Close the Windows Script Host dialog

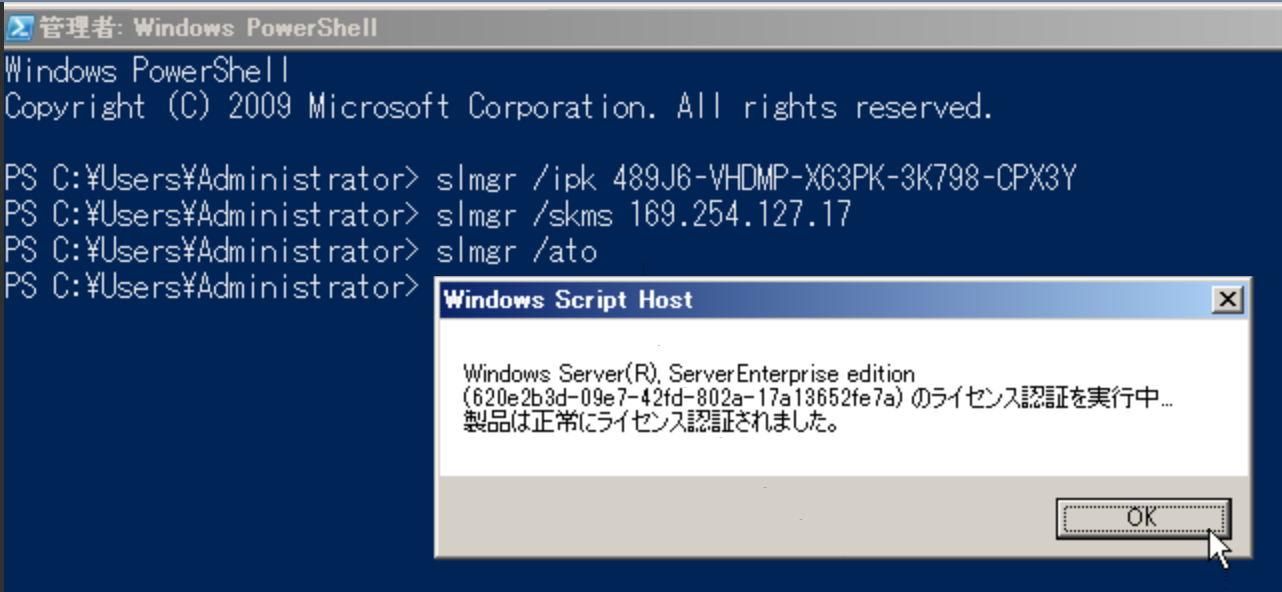point(1226,299)
